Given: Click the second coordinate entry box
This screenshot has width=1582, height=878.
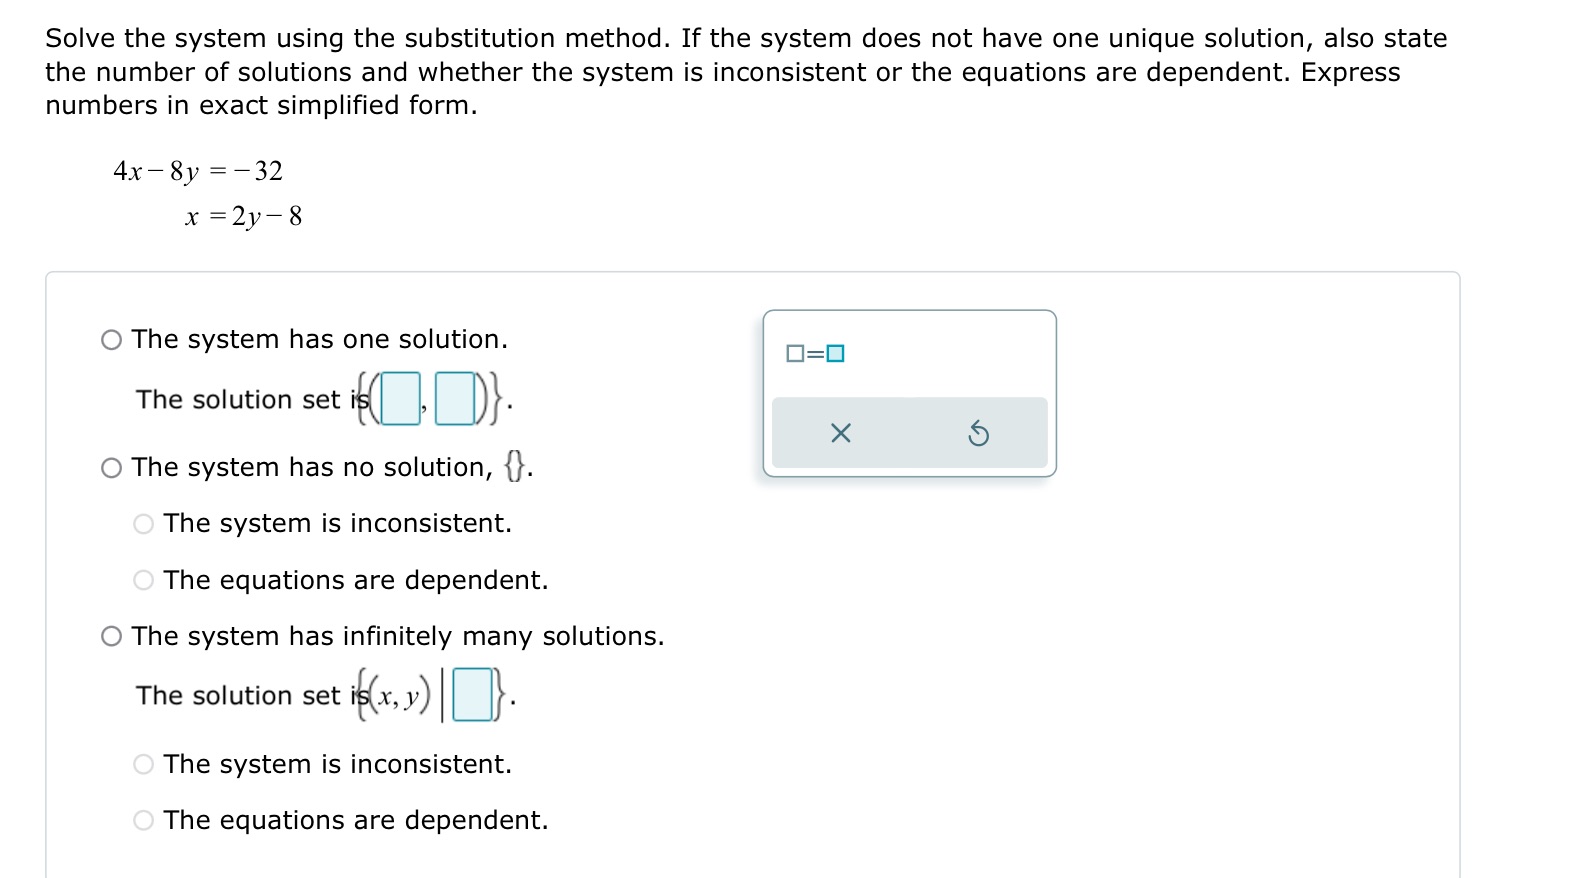Looking at the screenshot, I should (455, 398).
